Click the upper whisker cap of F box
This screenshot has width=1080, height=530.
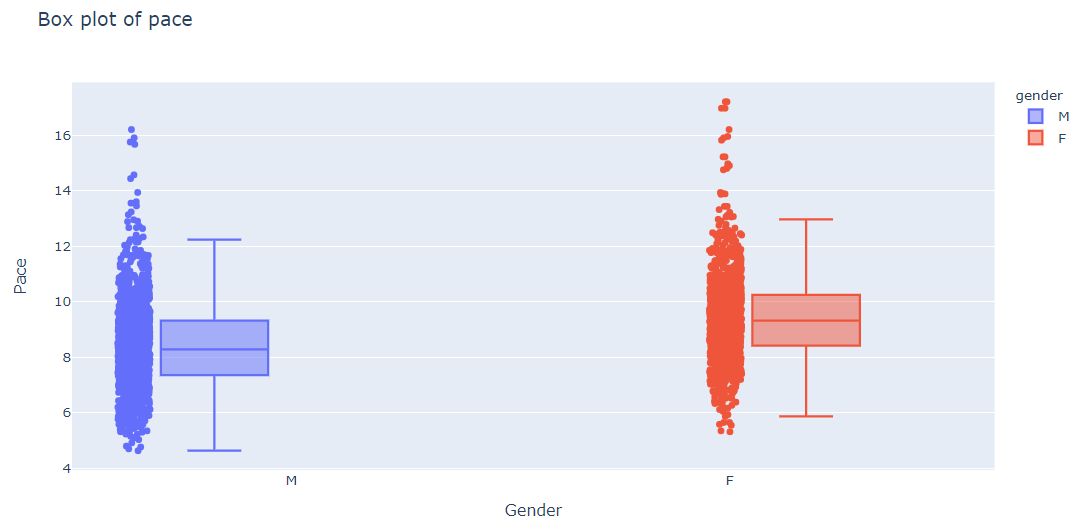[x=806, y=219]
